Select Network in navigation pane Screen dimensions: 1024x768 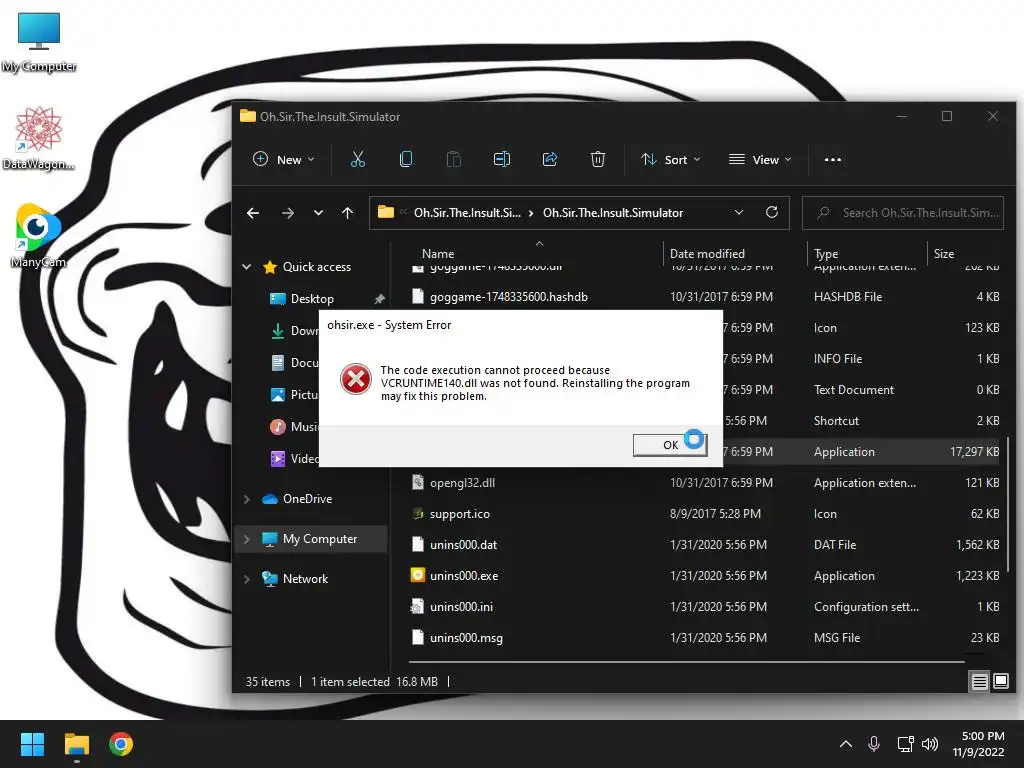pos(305,579)
